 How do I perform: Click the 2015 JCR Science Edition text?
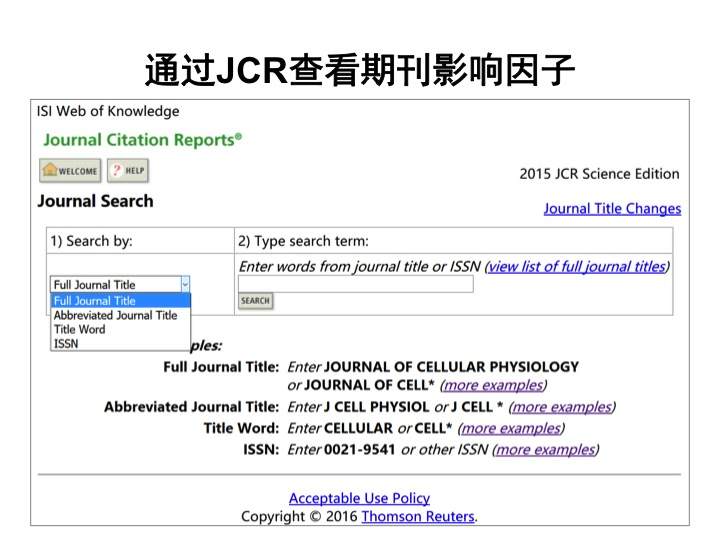point(599,174)
